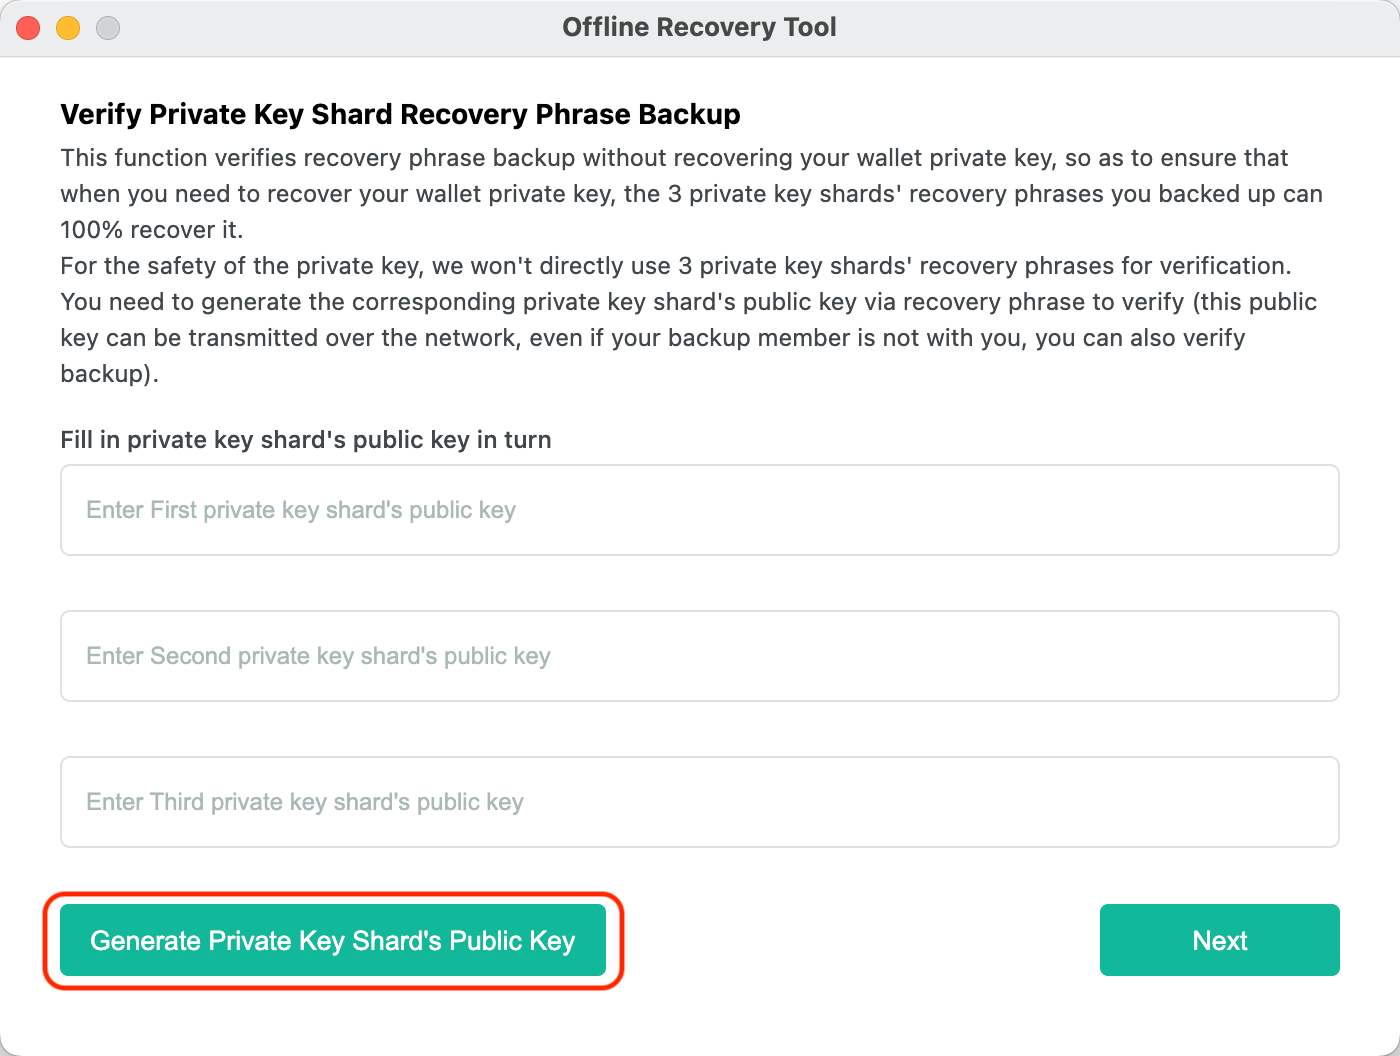This screenshot has width=1400, height=1056.
Task: Click the line starting 'when you need to recover'
Action: (x=691, y=194)
